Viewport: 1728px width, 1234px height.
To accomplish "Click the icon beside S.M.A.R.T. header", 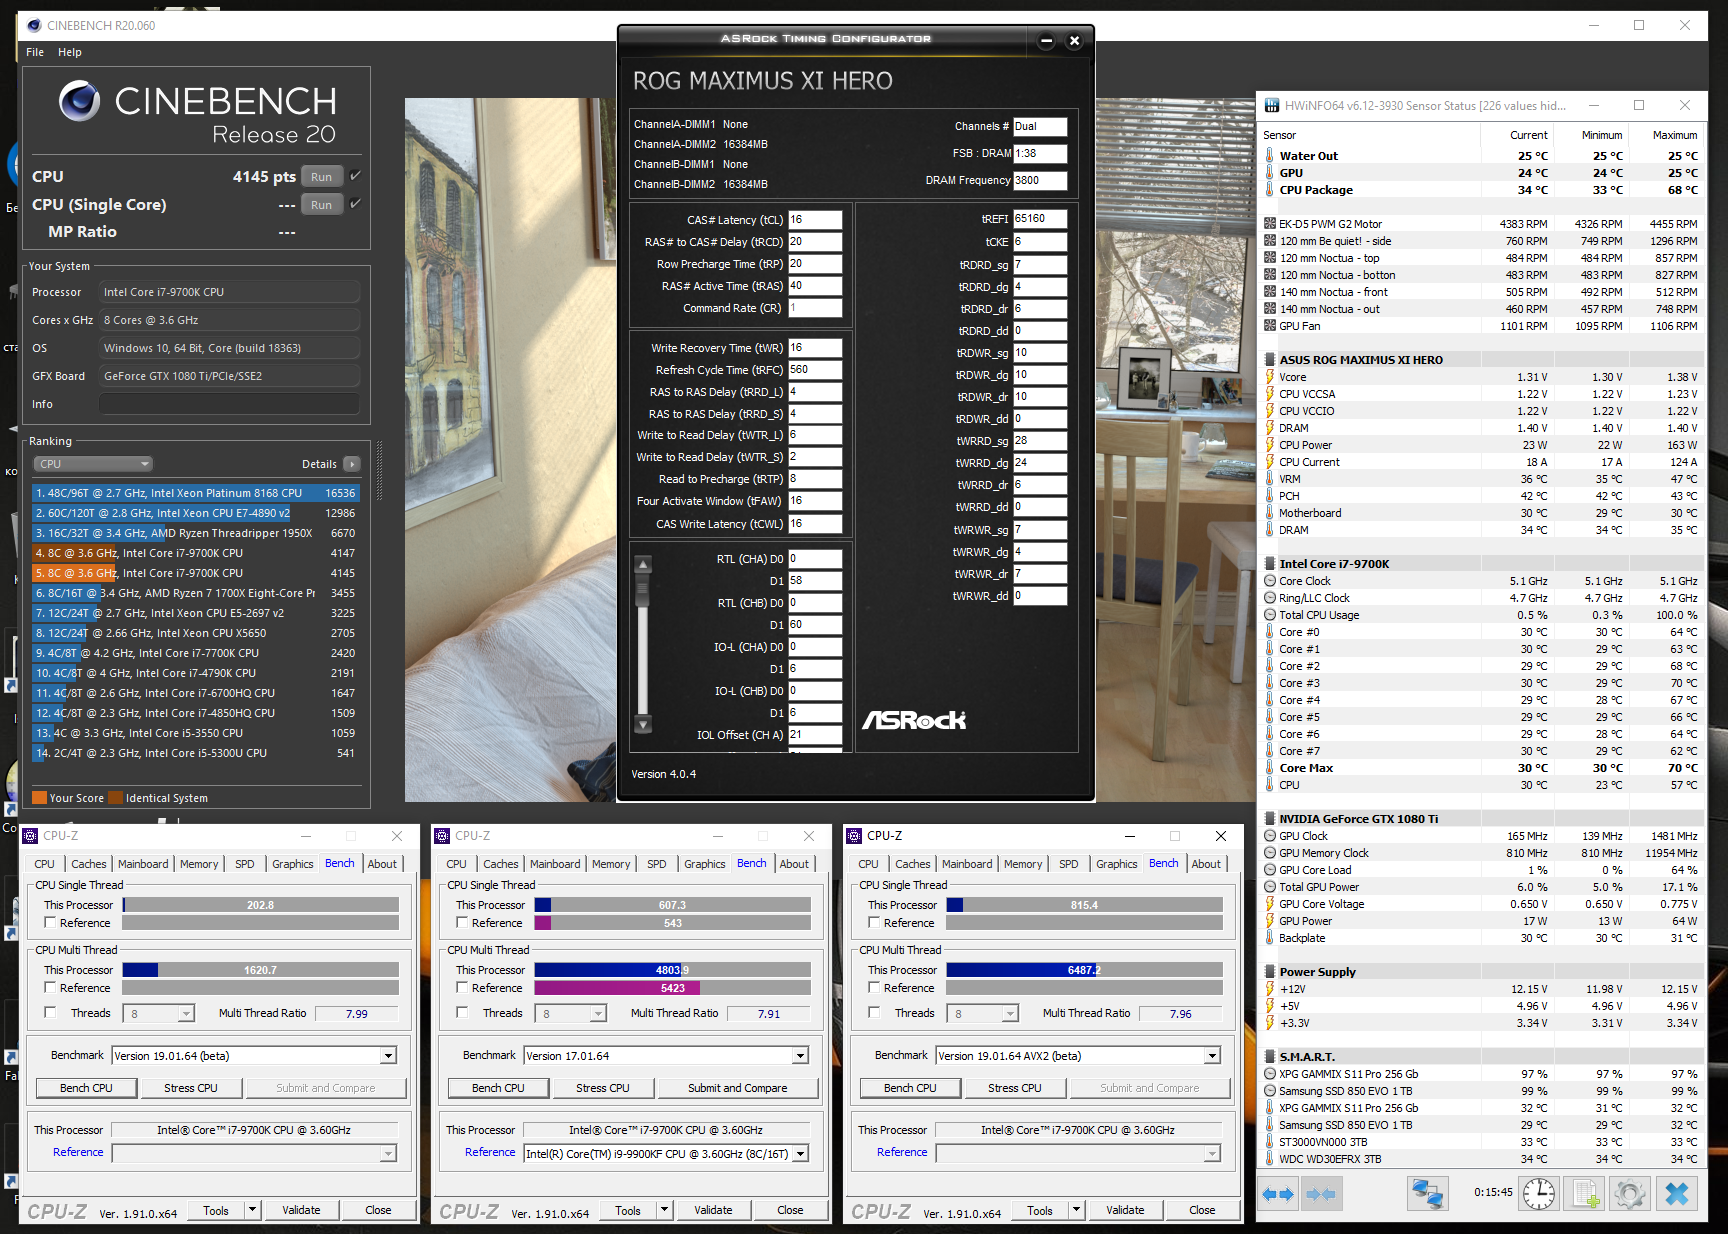I will [1270, 1057].
